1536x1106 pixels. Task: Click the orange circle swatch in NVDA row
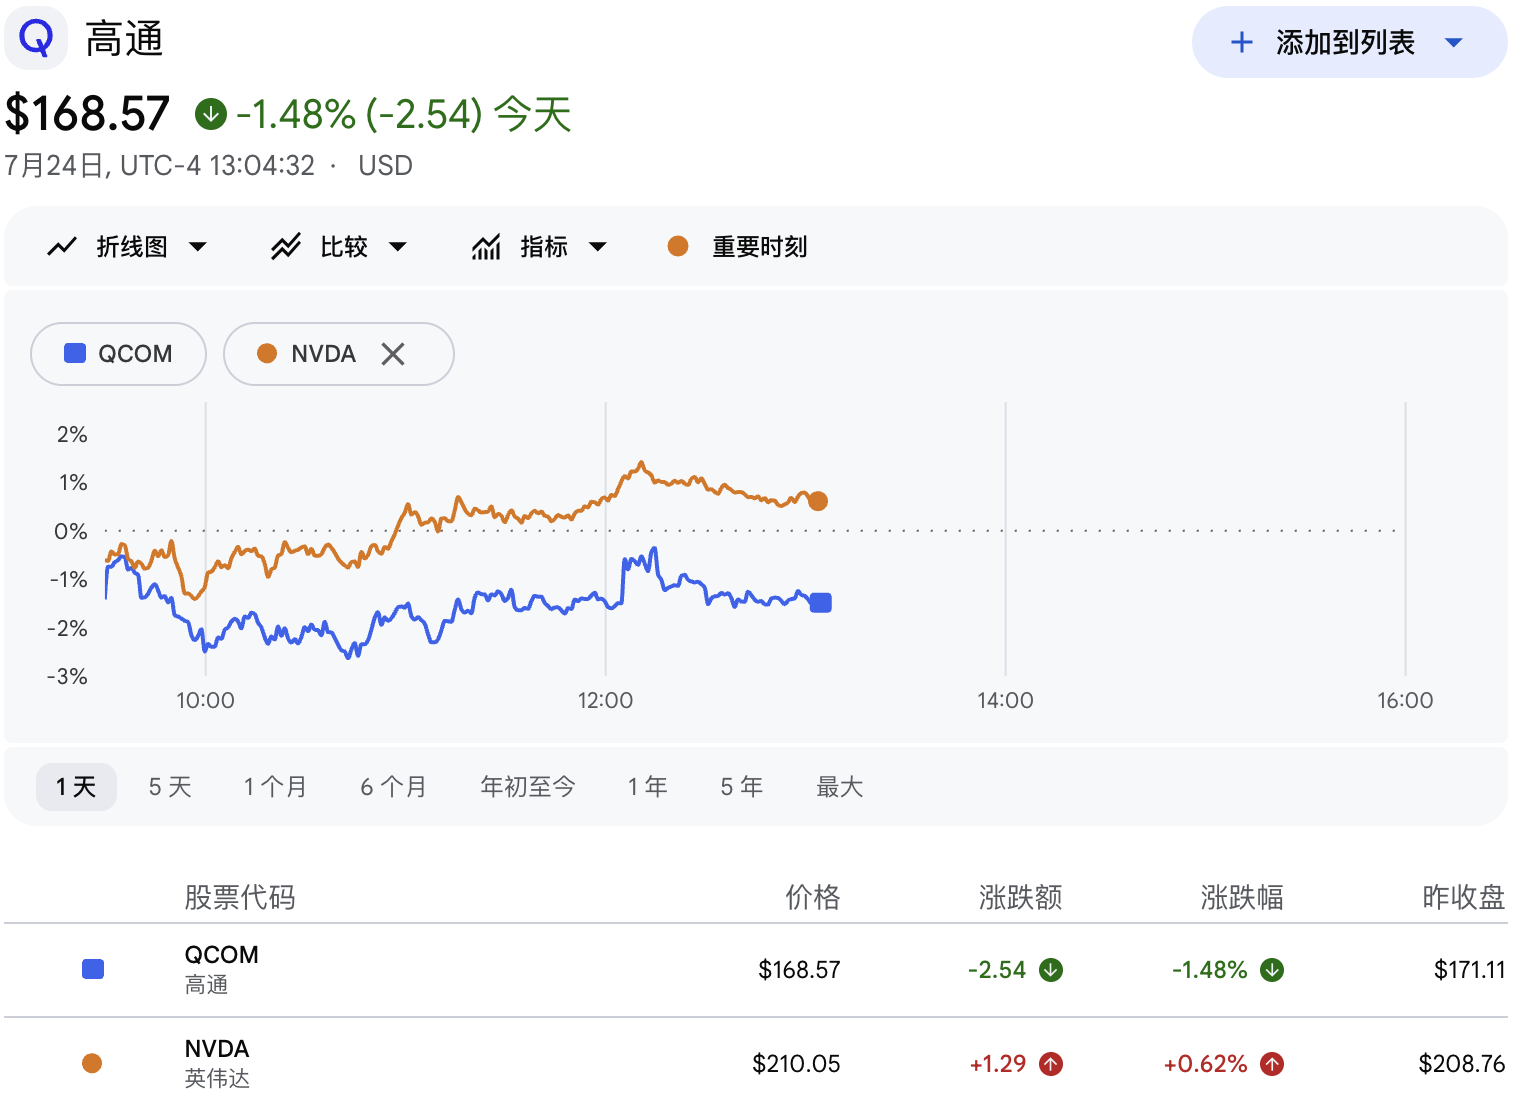[92, 1063]
